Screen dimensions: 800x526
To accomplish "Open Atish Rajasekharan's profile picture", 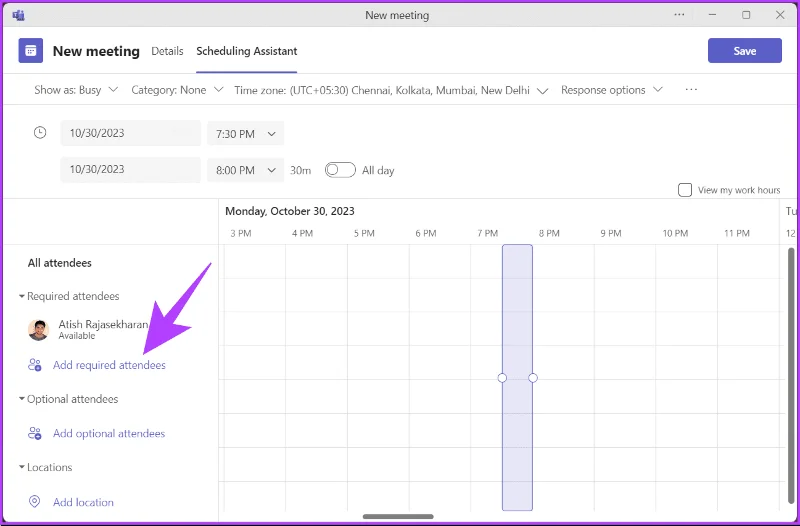I will pyautogui.click(x=38, y=330).
